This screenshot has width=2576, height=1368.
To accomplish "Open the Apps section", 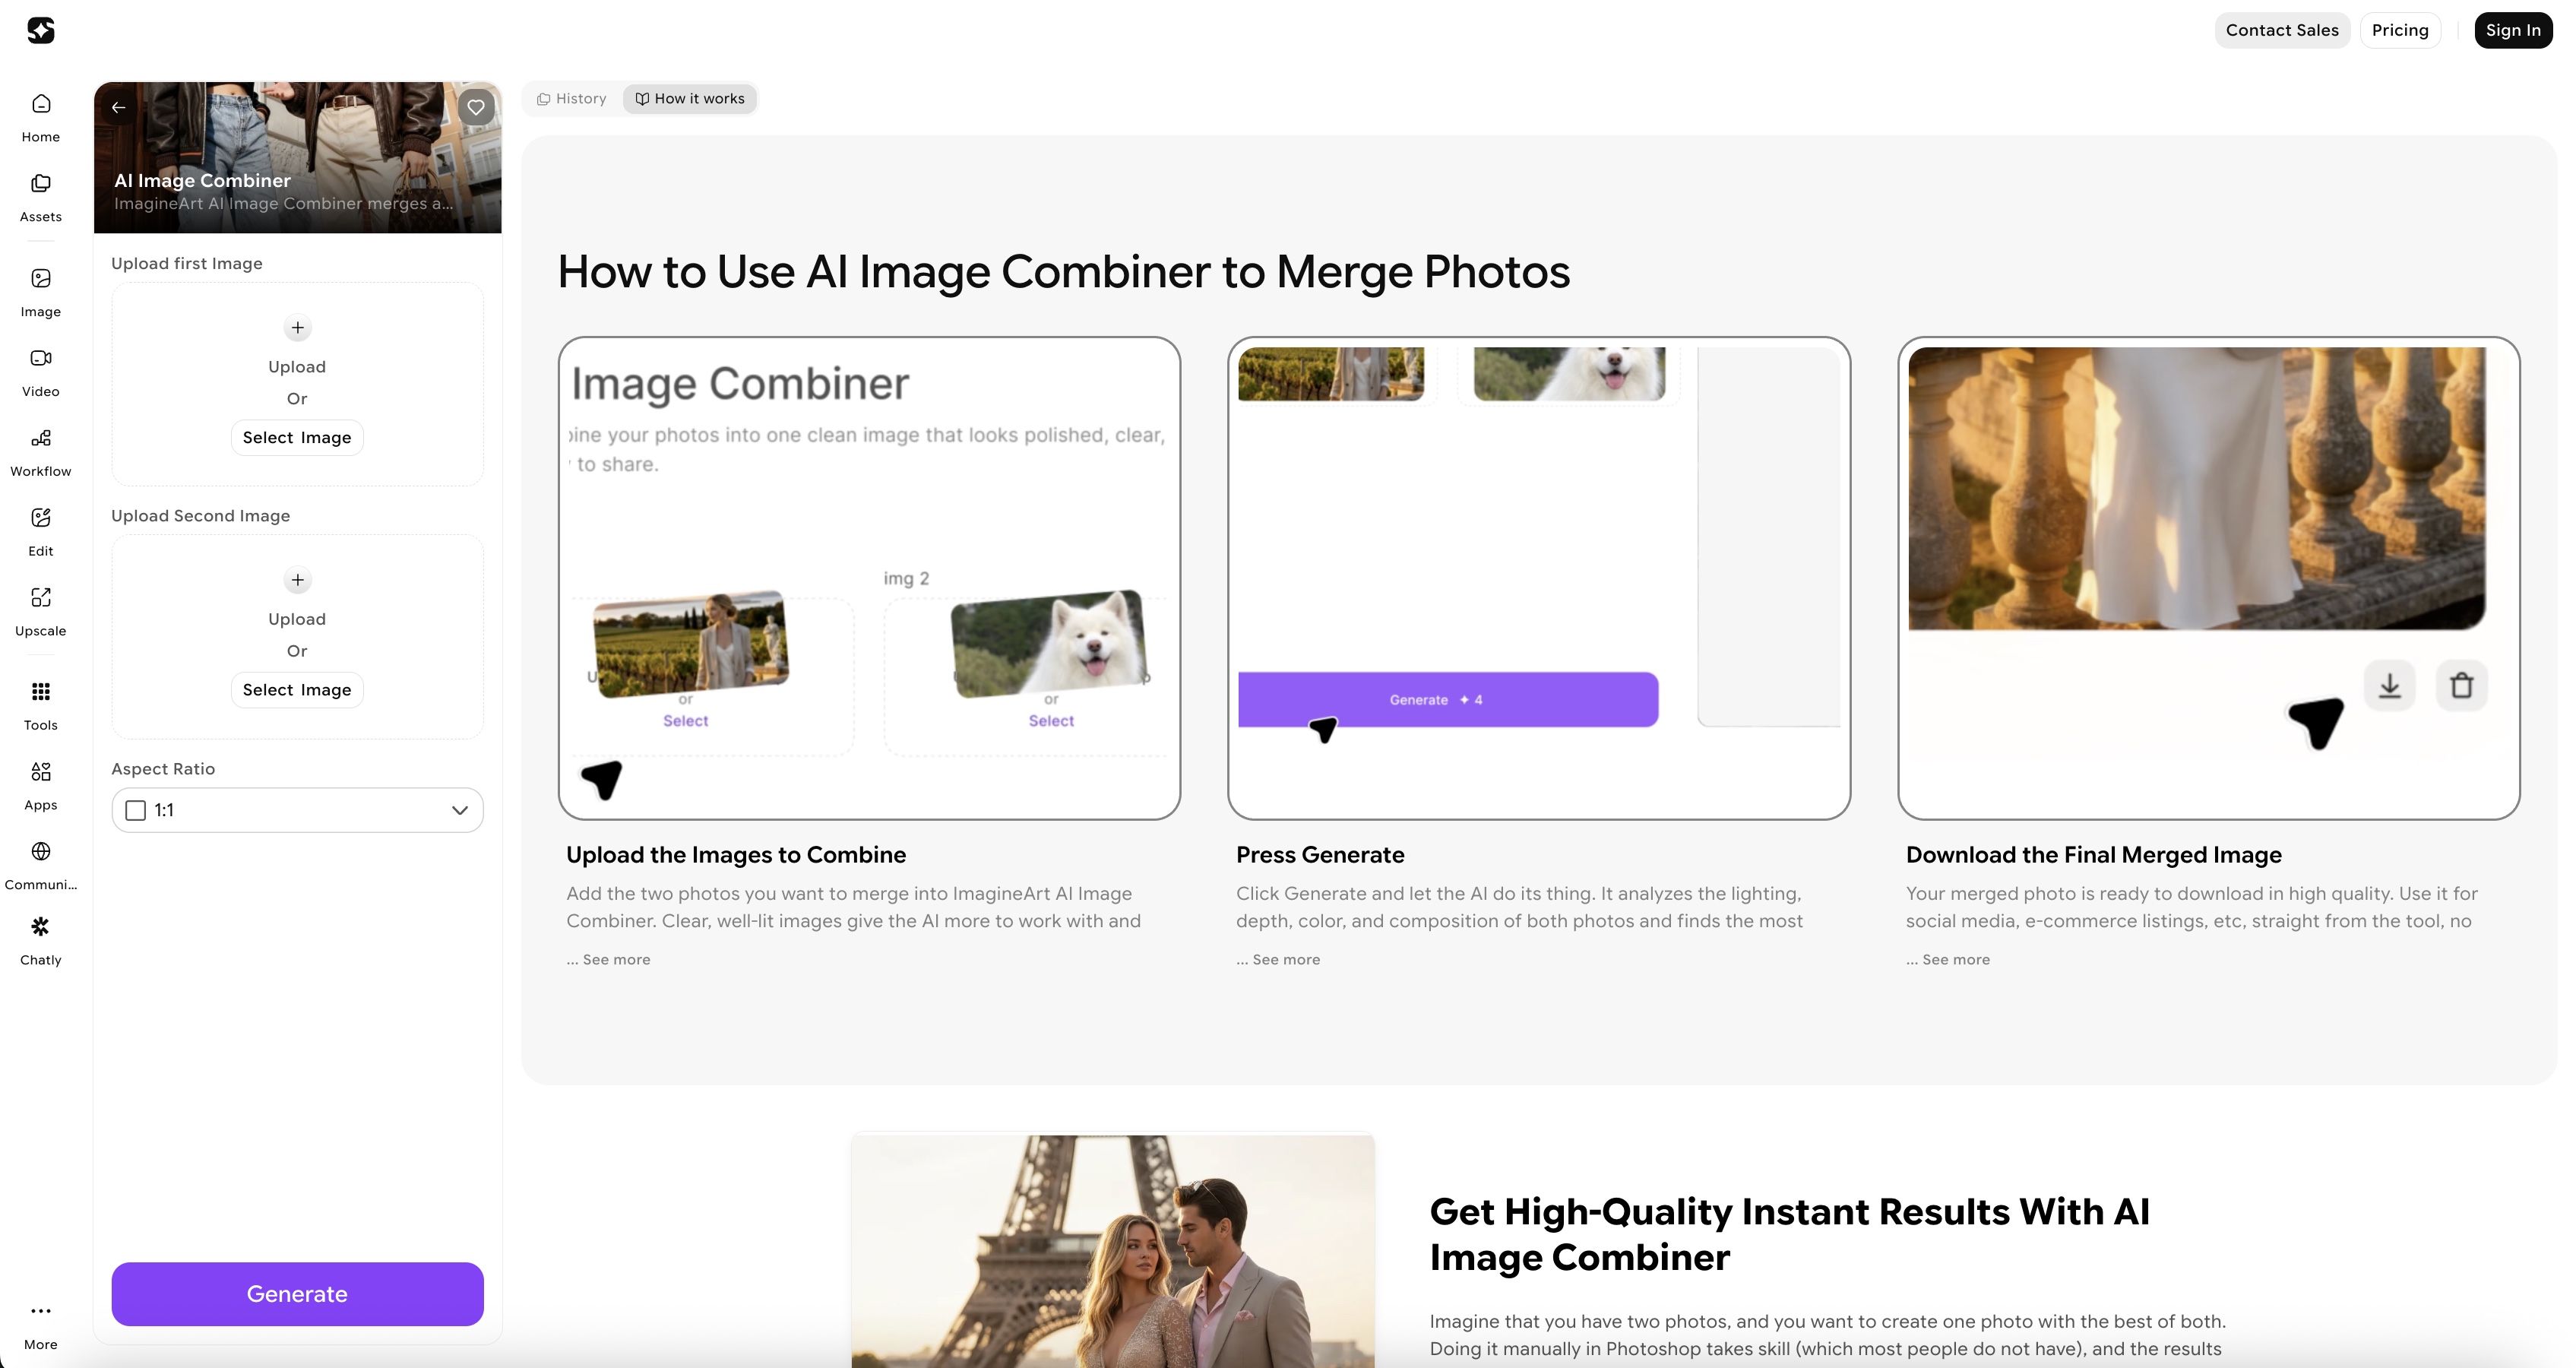I will click(x=40, y=785).
